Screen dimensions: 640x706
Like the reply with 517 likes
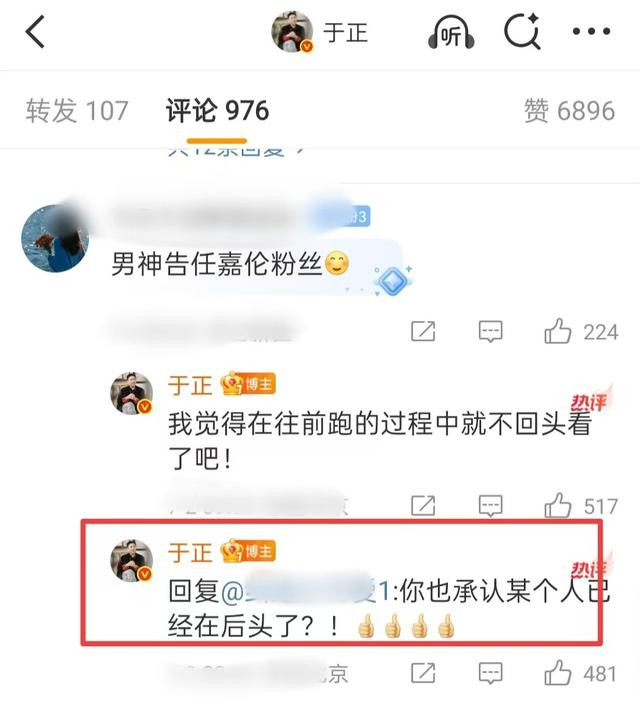(x=558, y=505)
